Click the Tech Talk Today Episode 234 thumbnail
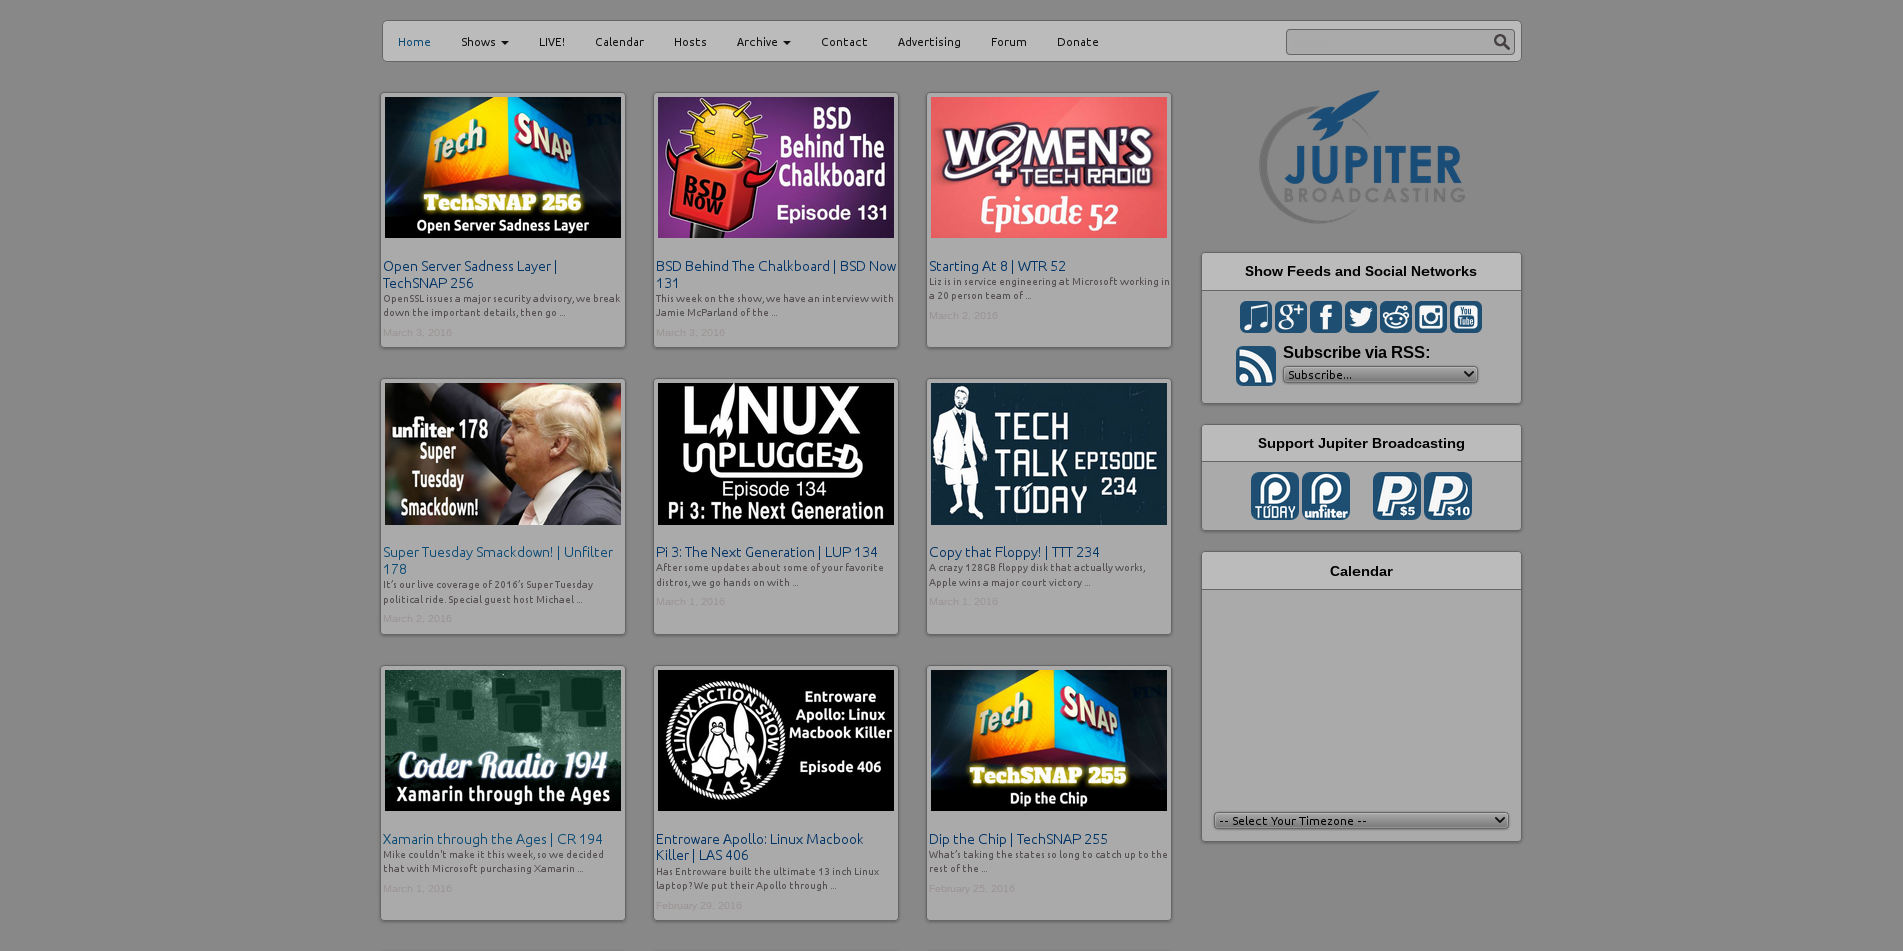 click(1049, 454)
